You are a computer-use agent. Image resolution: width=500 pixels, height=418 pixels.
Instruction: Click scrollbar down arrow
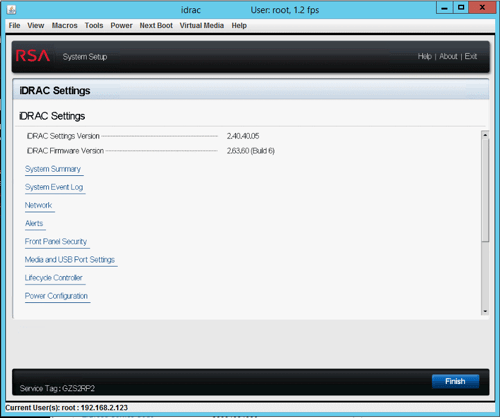pos(485,311)
